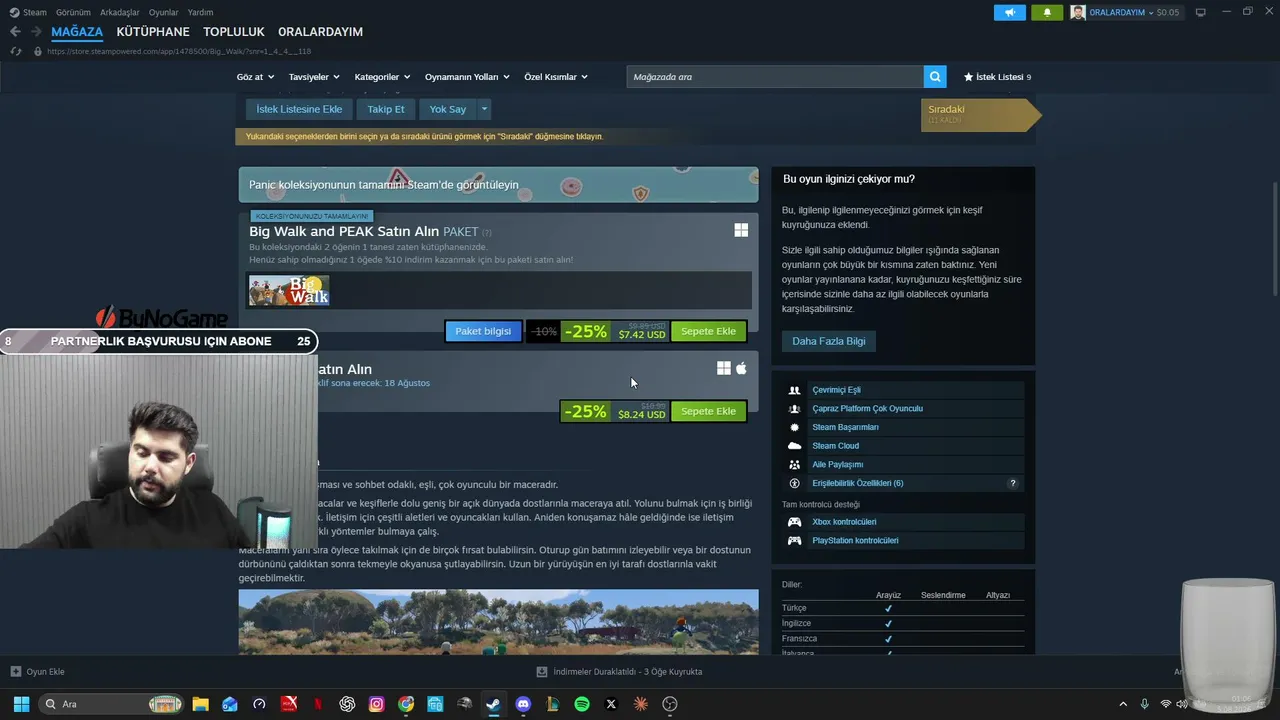Open X app from the taskbar
The image size is (1280, 720).
[x=611, y=704]
